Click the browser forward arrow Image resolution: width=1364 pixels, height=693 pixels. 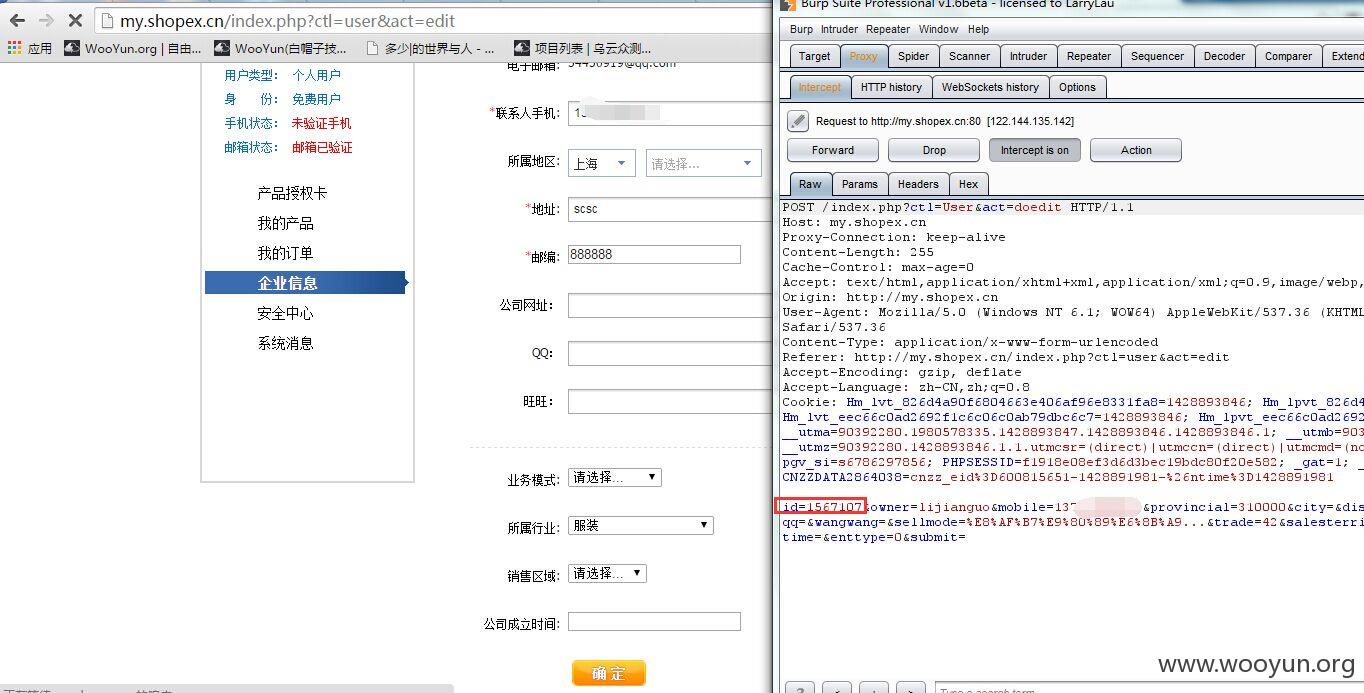46,20
